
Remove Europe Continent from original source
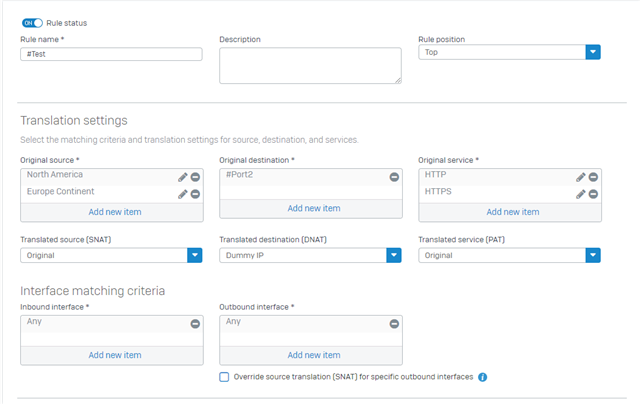196,194
